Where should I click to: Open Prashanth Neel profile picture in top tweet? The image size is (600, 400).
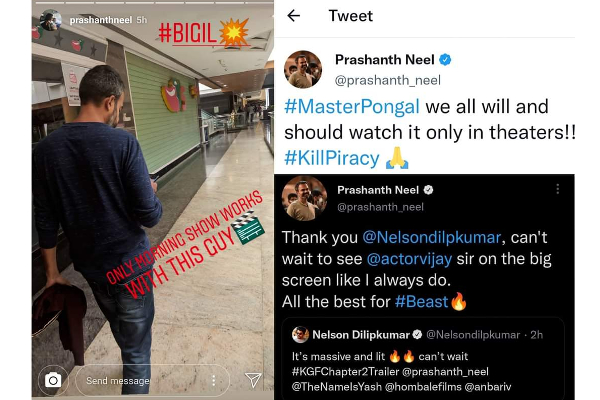pyautogui.click(x=303, y=69)
